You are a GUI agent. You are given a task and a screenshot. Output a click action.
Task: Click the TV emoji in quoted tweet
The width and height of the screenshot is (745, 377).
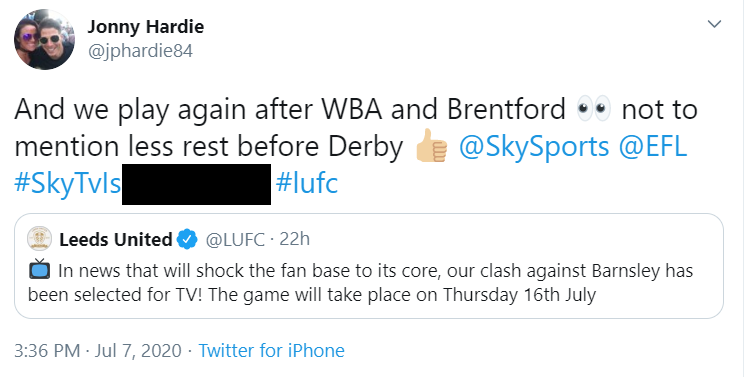click(39, 270)
